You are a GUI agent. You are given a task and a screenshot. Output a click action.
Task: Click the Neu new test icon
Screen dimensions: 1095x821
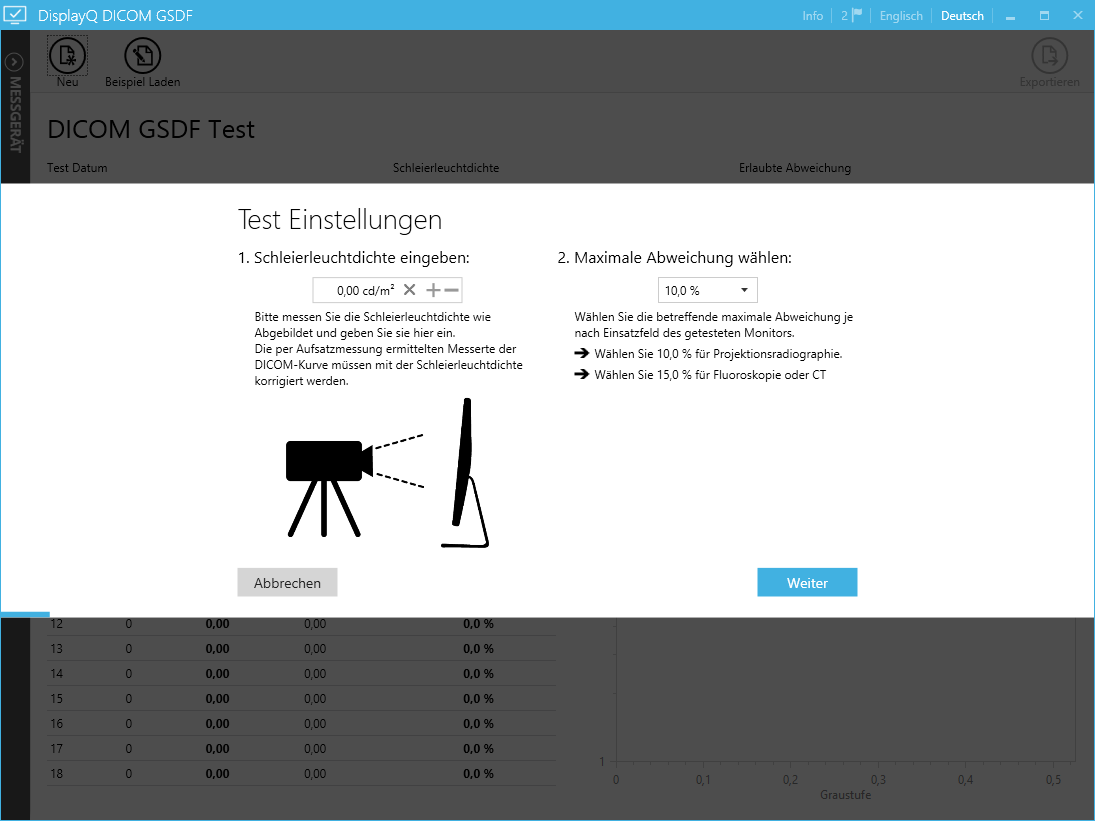point(67,56)
